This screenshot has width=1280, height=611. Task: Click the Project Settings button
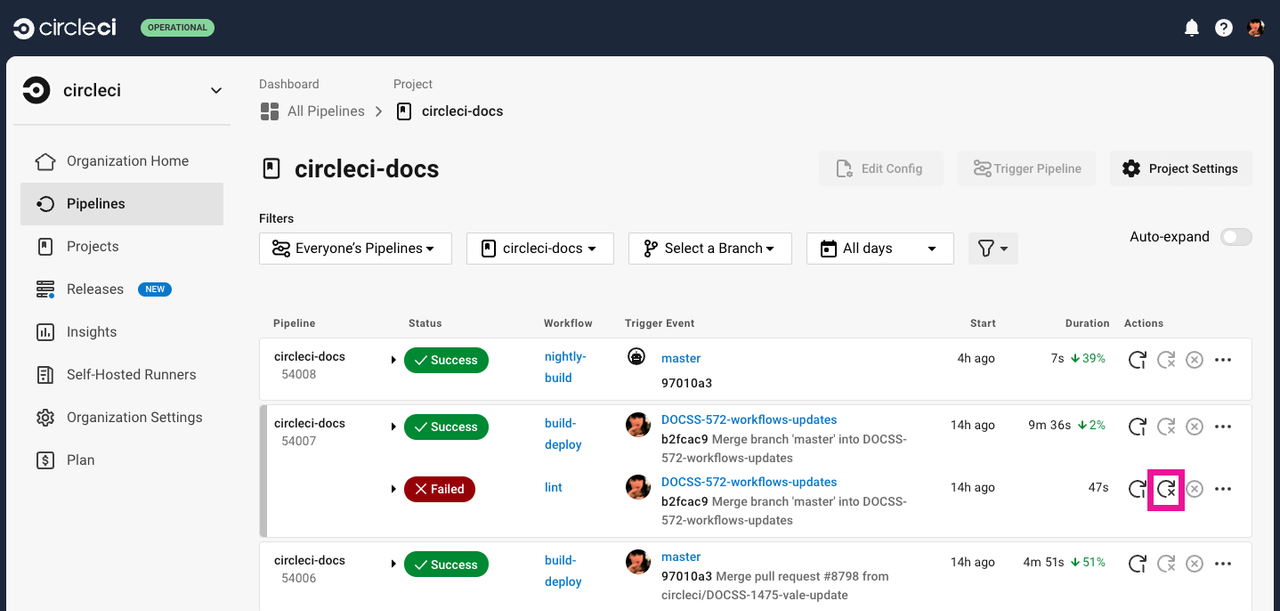1181,169
